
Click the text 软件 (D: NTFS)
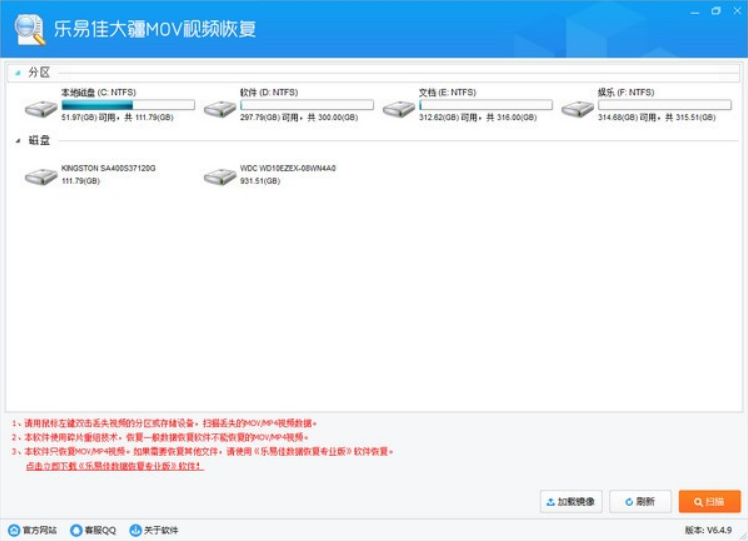pyautogui.click(x=269, y=92)
